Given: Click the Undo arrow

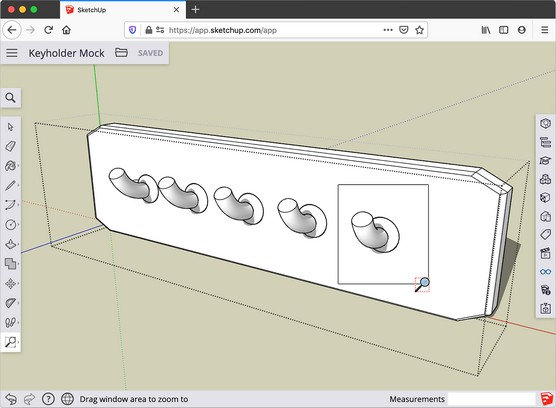Looking at the screenshot, I should coord(11,399).
